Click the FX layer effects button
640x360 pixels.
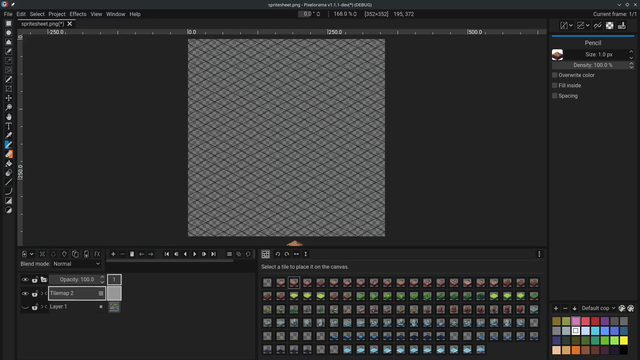pyautogui.click(x=97, y=254)
